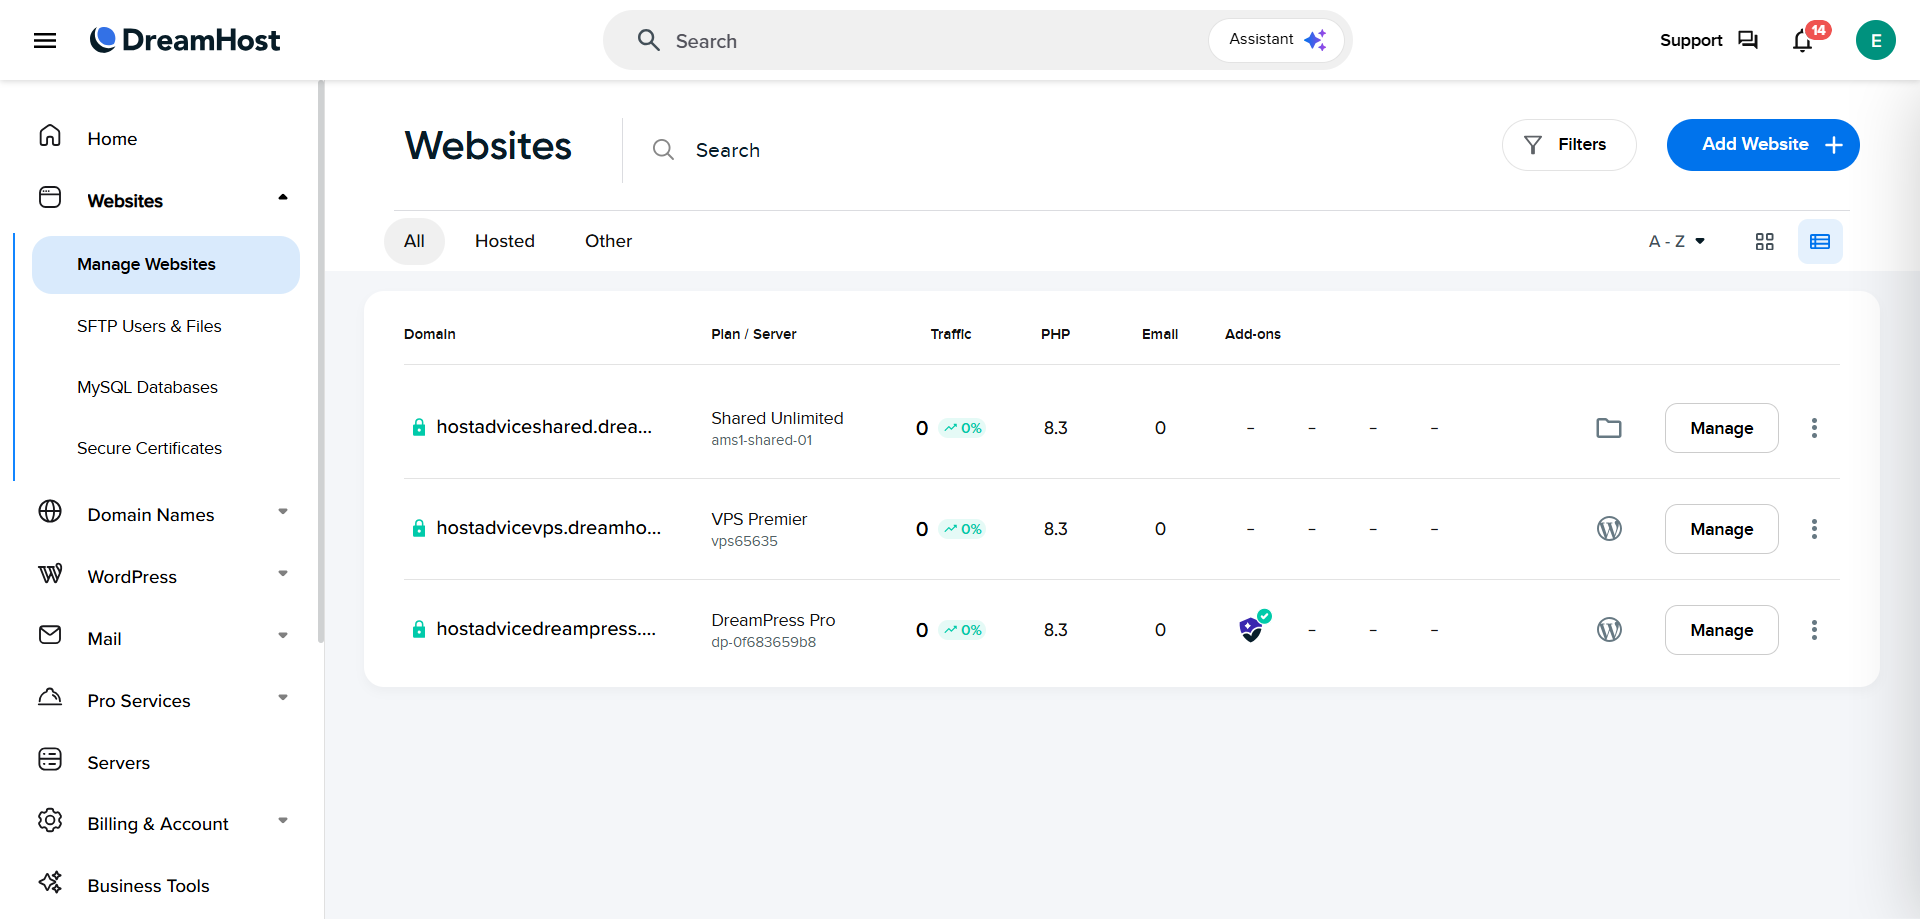The height and width of the screenshot is (919, 1920).
Task: Select the Hosted tab
Action: tap(505, 241)
